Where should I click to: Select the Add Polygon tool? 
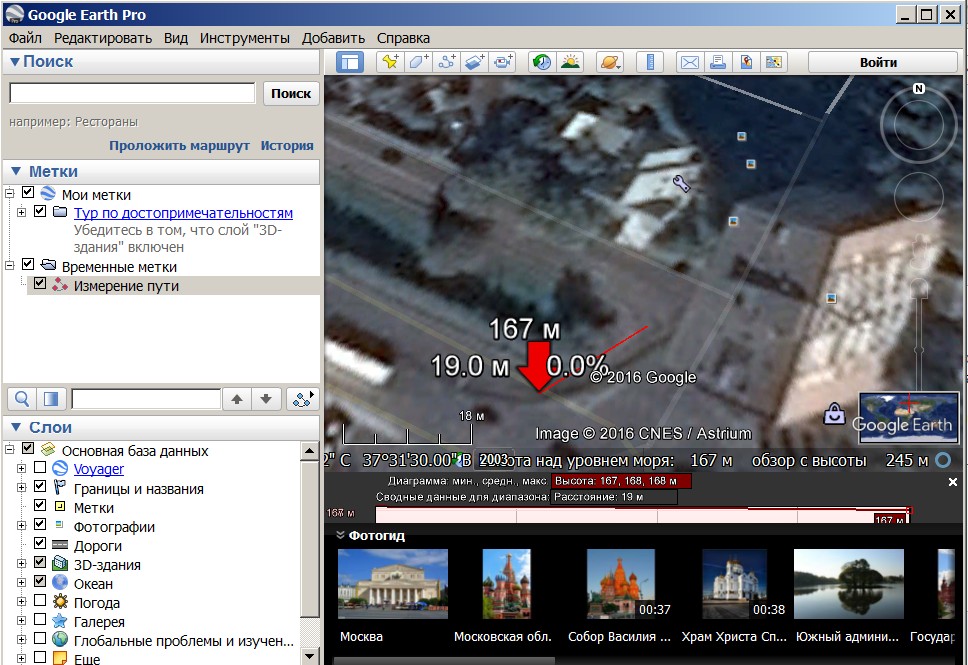coord(418,62)
